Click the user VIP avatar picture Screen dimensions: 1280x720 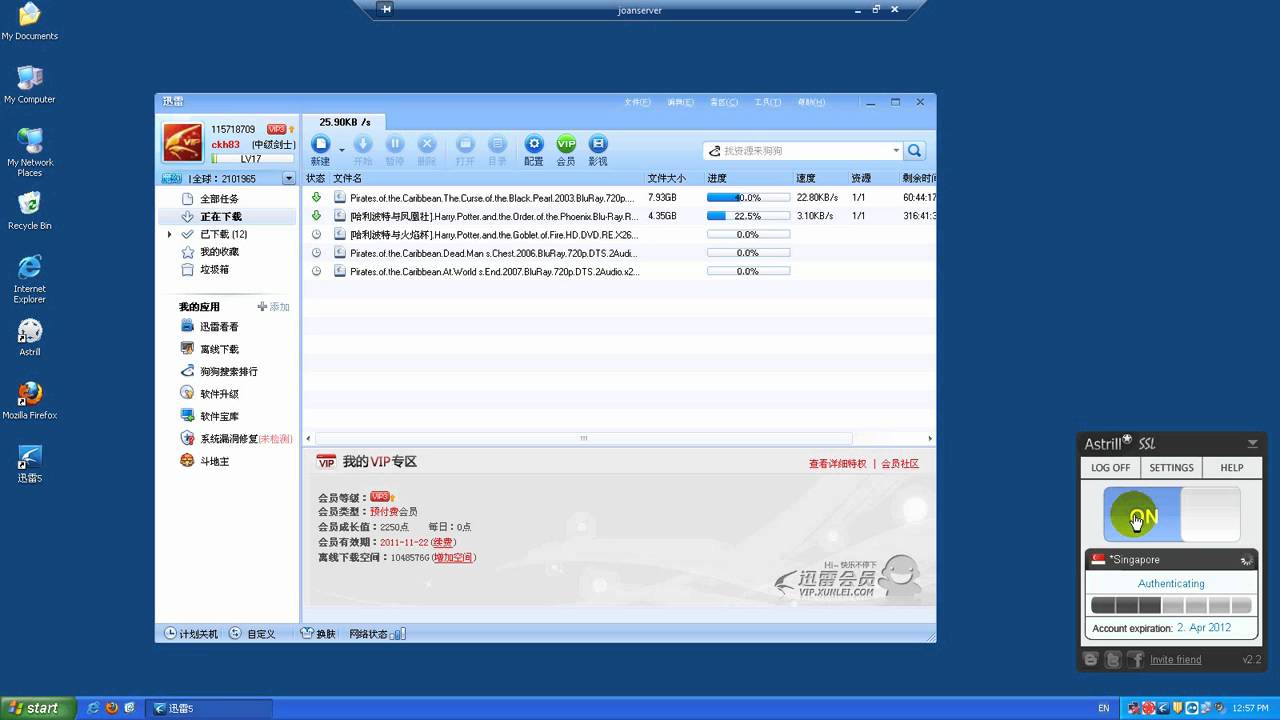point(183,143)
